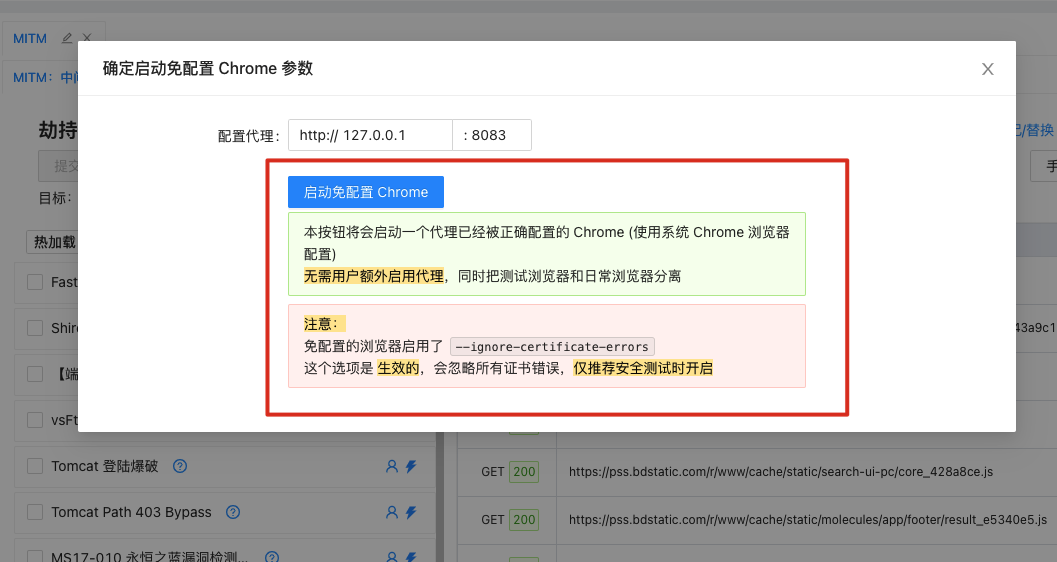The width and height of the screenshot is (1057, 562).
Task: Click the 200 status of result_e5340e5.js row
Action: click(524, 520)
